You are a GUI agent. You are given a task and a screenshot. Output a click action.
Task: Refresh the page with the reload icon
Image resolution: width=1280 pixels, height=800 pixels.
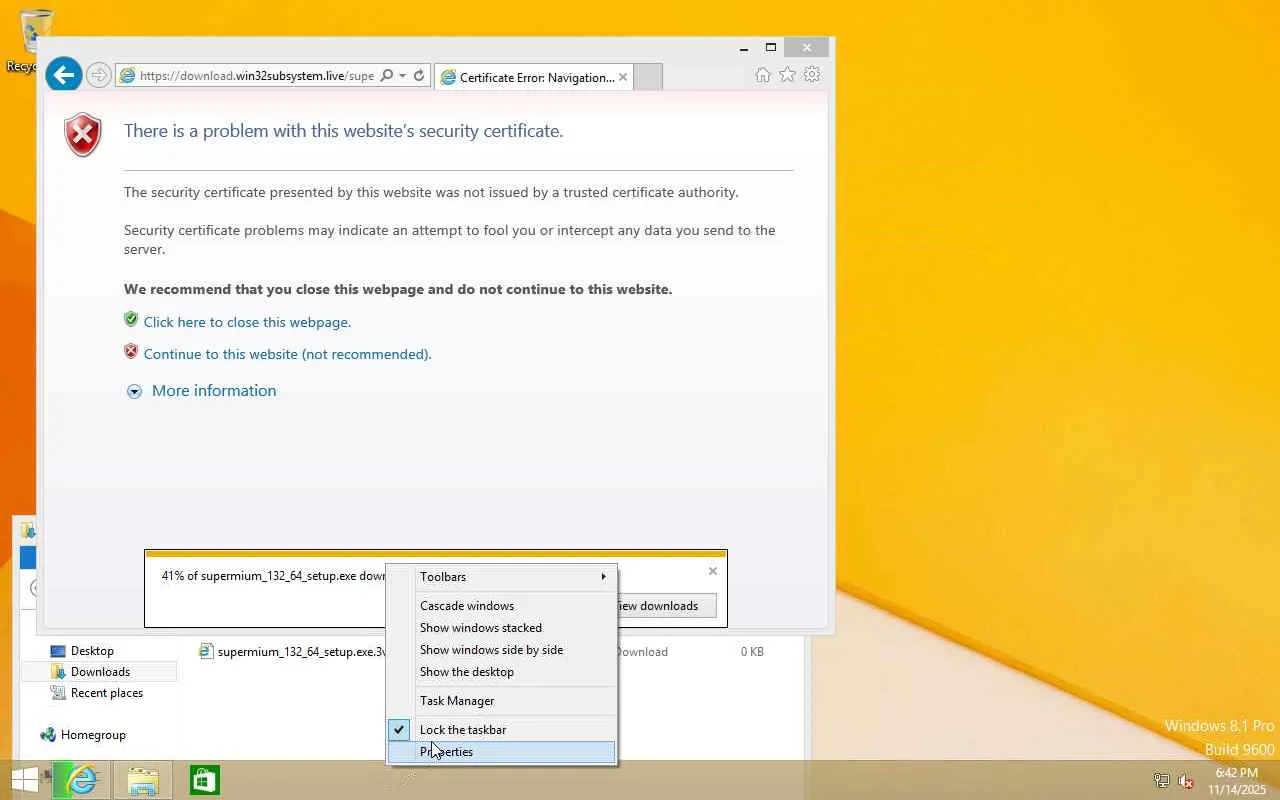419,76
